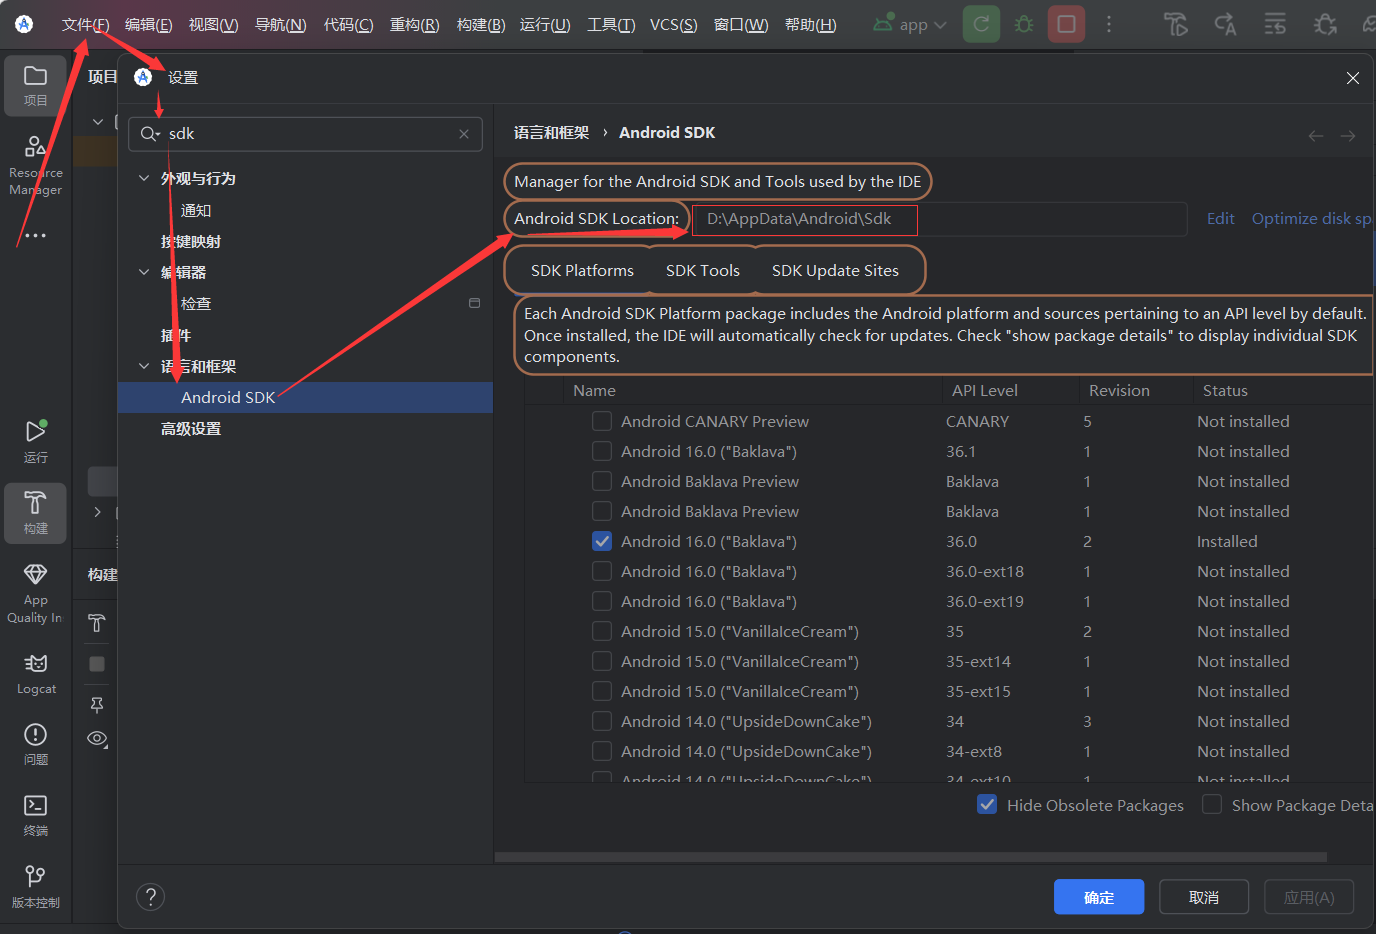Image resolution: width=1376 pixels, height=934 pixels.
Task: Click the Debug bug icon in toolbar
Action: pyautogui.click(x=1024, y=24)
